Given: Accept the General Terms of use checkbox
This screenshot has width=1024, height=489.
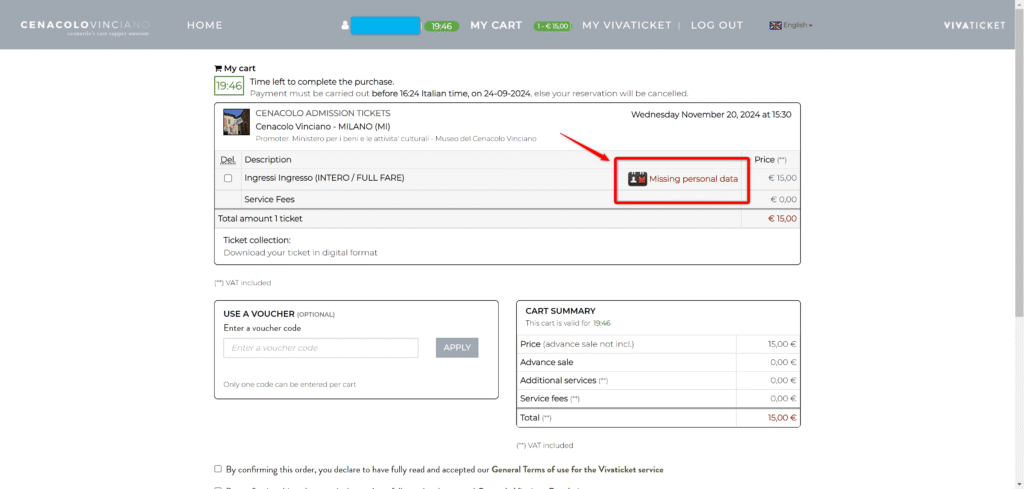Looking at the screenshot, I should pyautogui.click(x=218, y=469).
